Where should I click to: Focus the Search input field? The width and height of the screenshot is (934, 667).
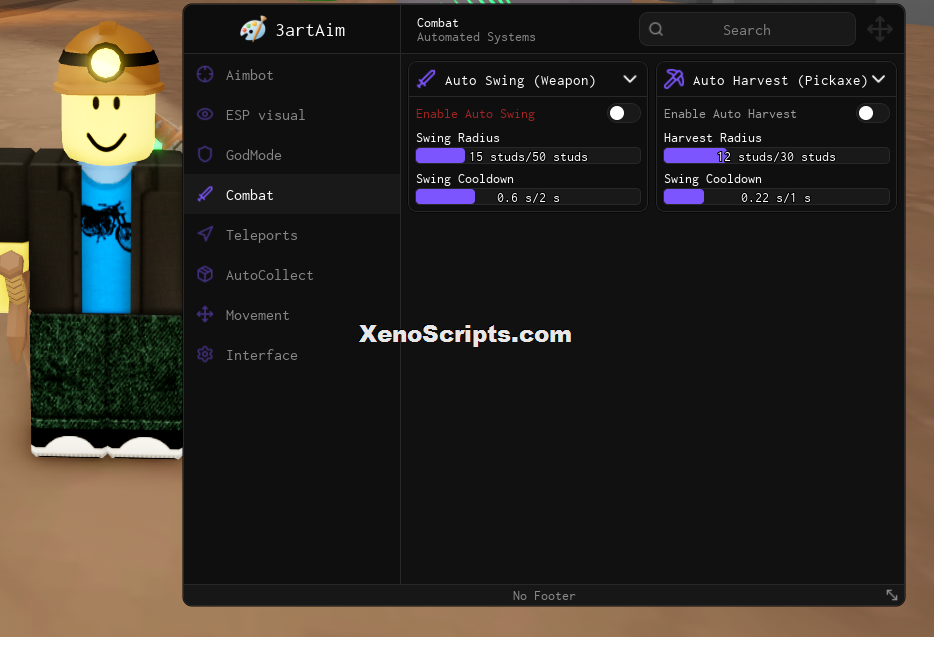747,29
